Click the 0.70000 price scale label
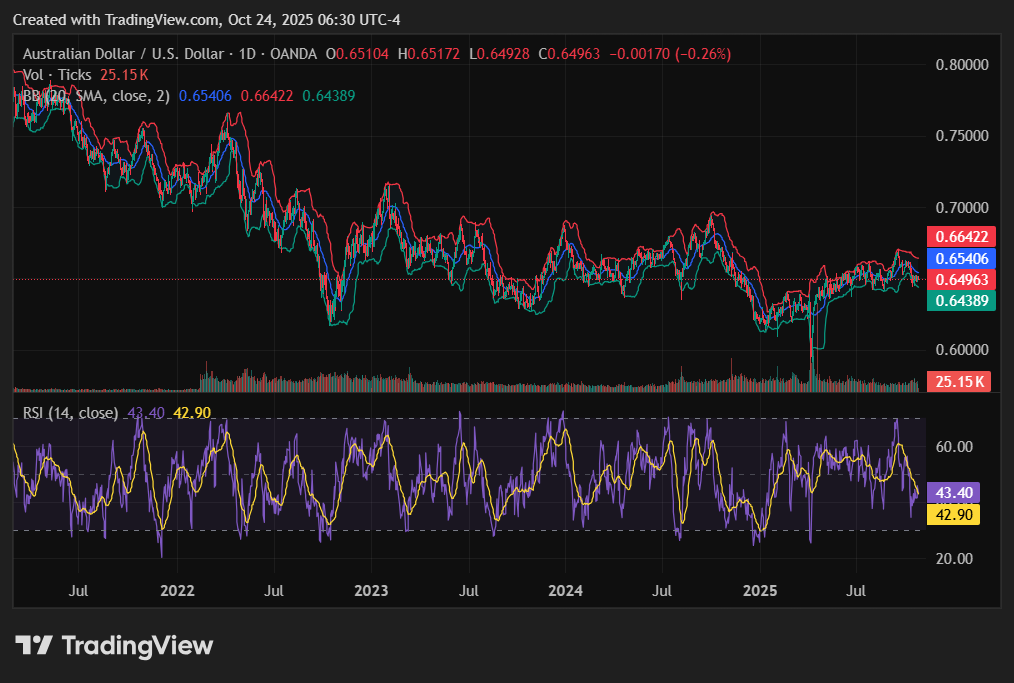1014x683 pixels. (962, 208)
